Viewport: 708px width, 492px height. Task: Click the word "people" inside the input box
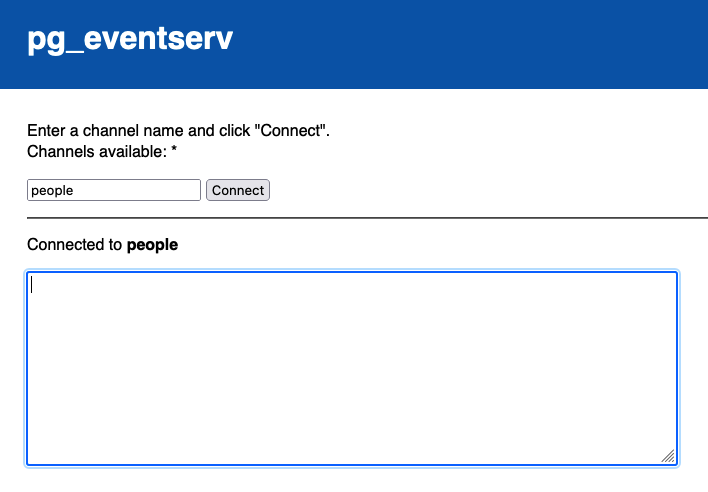[x=52, y=191]
